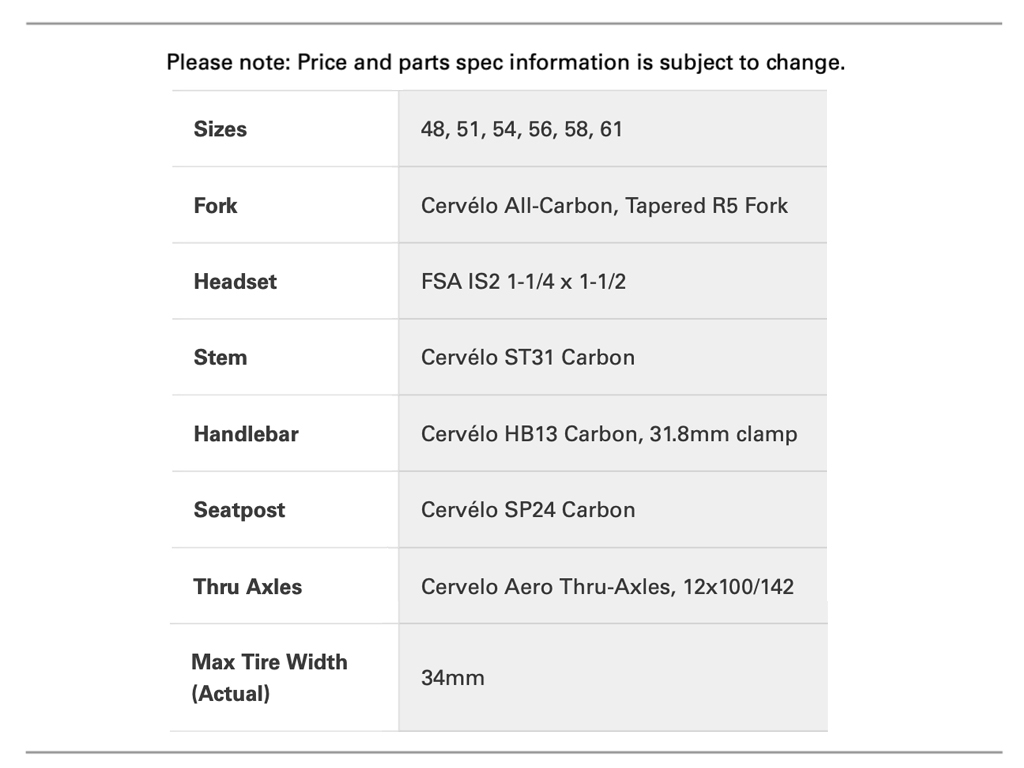
Task: Click the sizes value 48, 51, 54, 56, 58, 61
Action: click(x=521, y=129)
